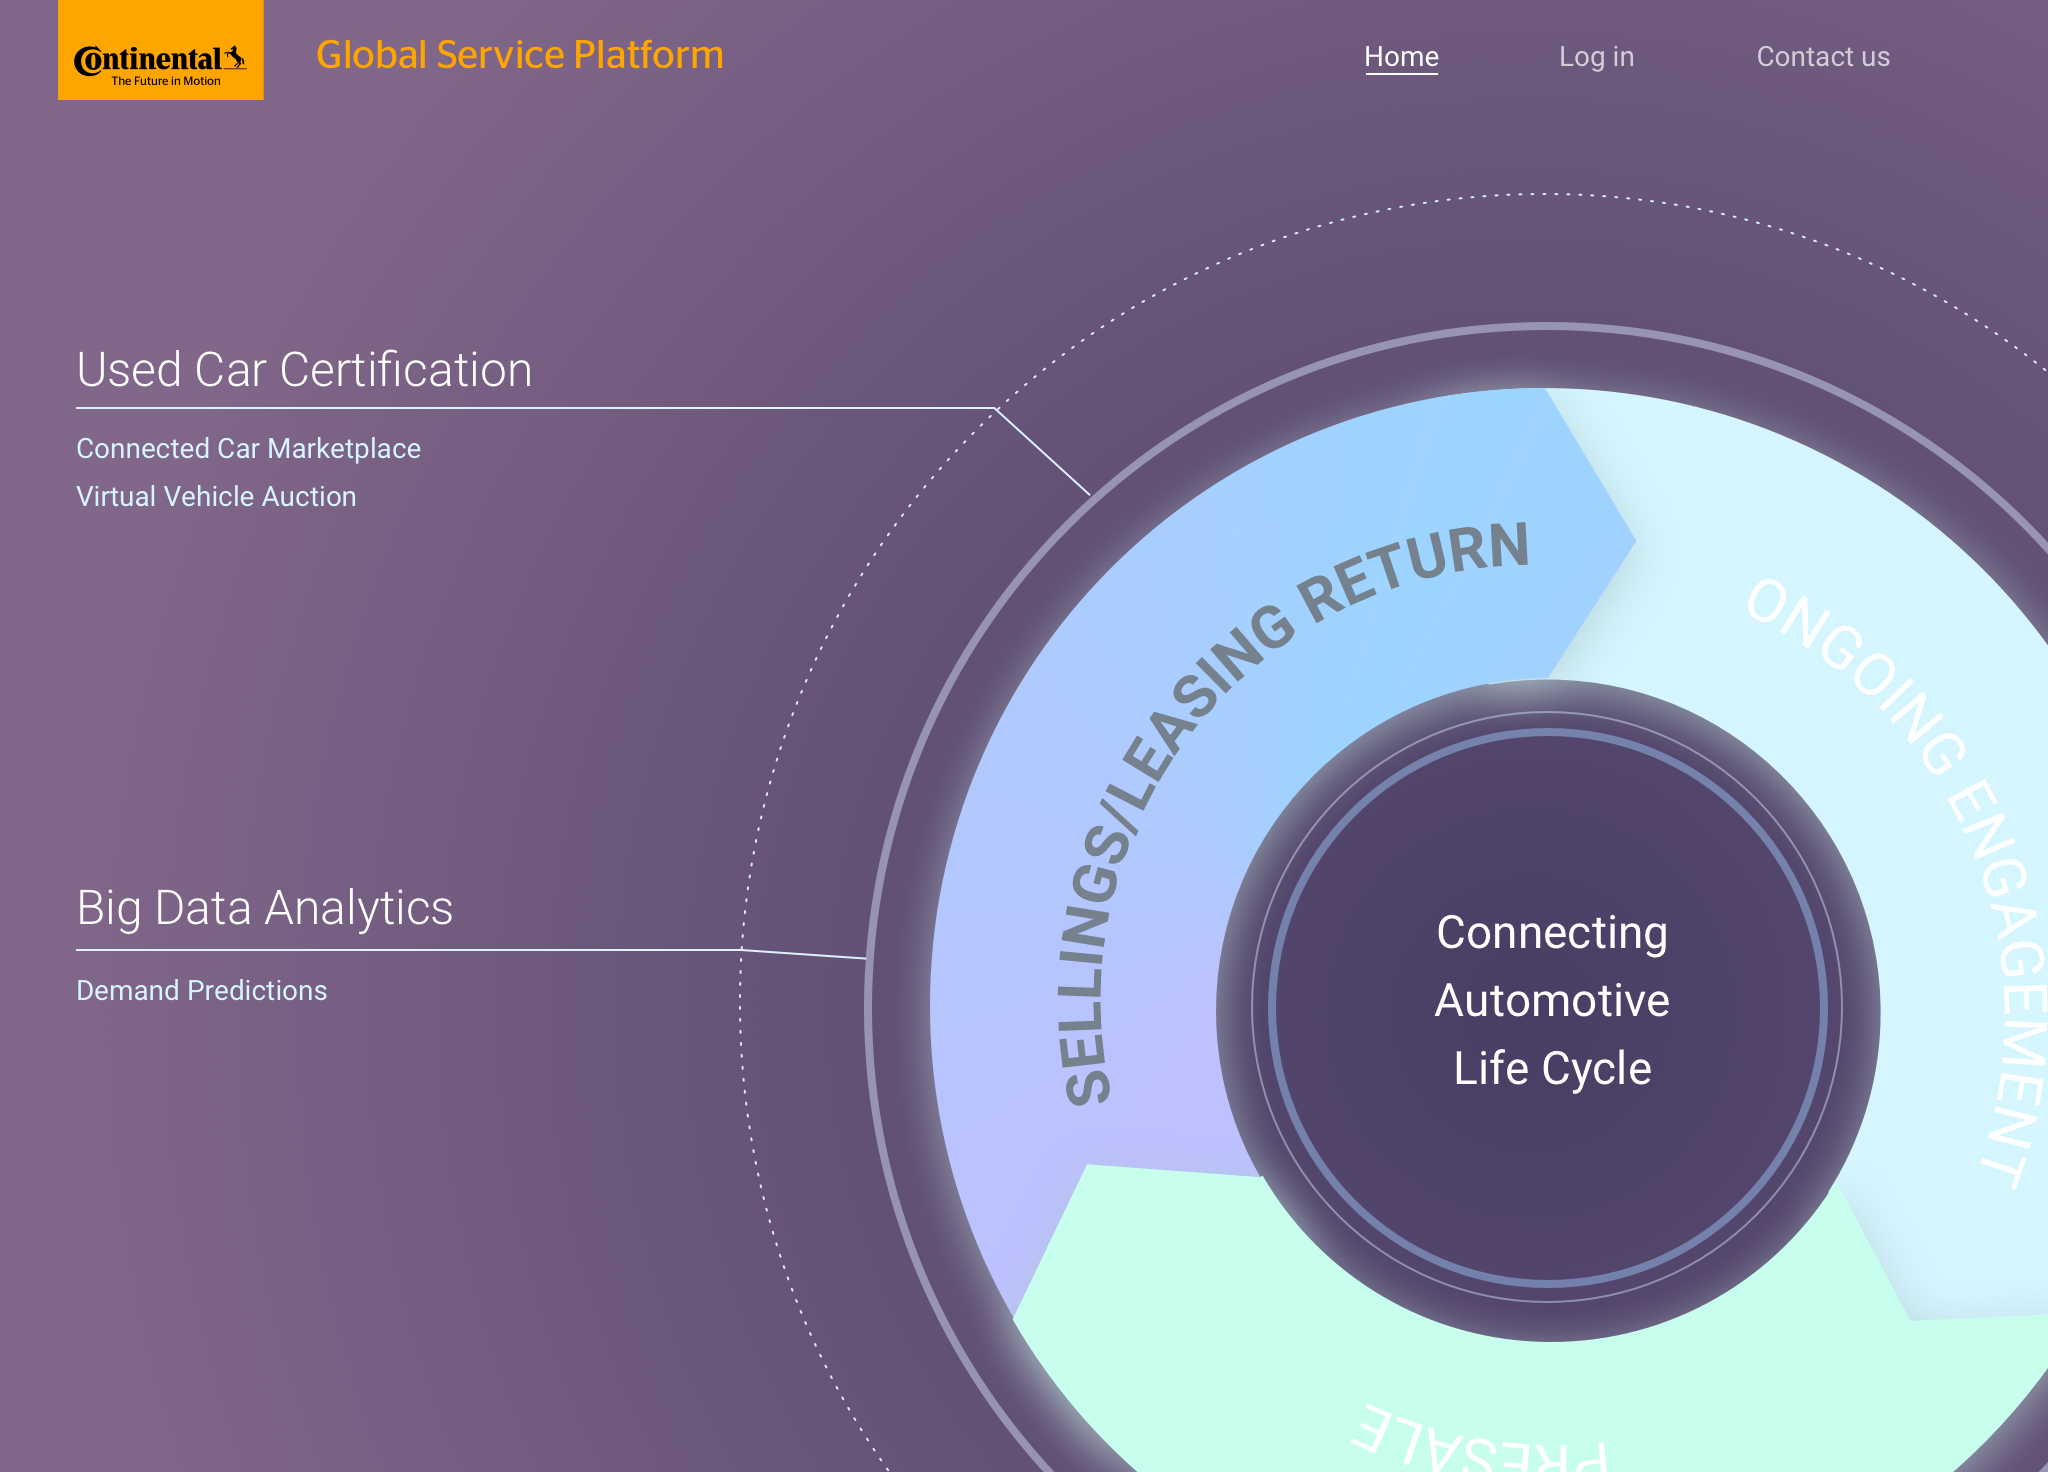Viewport: 2048px width, 1472px height.
Task: Open the Contact us page
Action: click(x=1823, y=57)
